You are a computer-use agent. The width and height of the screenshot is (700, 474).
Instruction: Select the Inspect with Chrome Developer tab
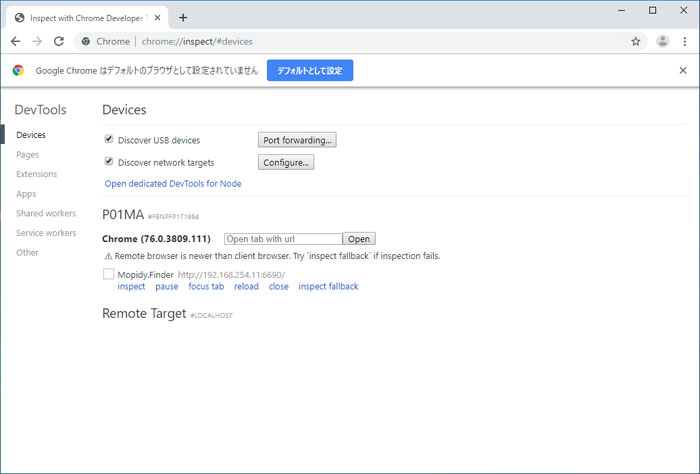[87, 18]
